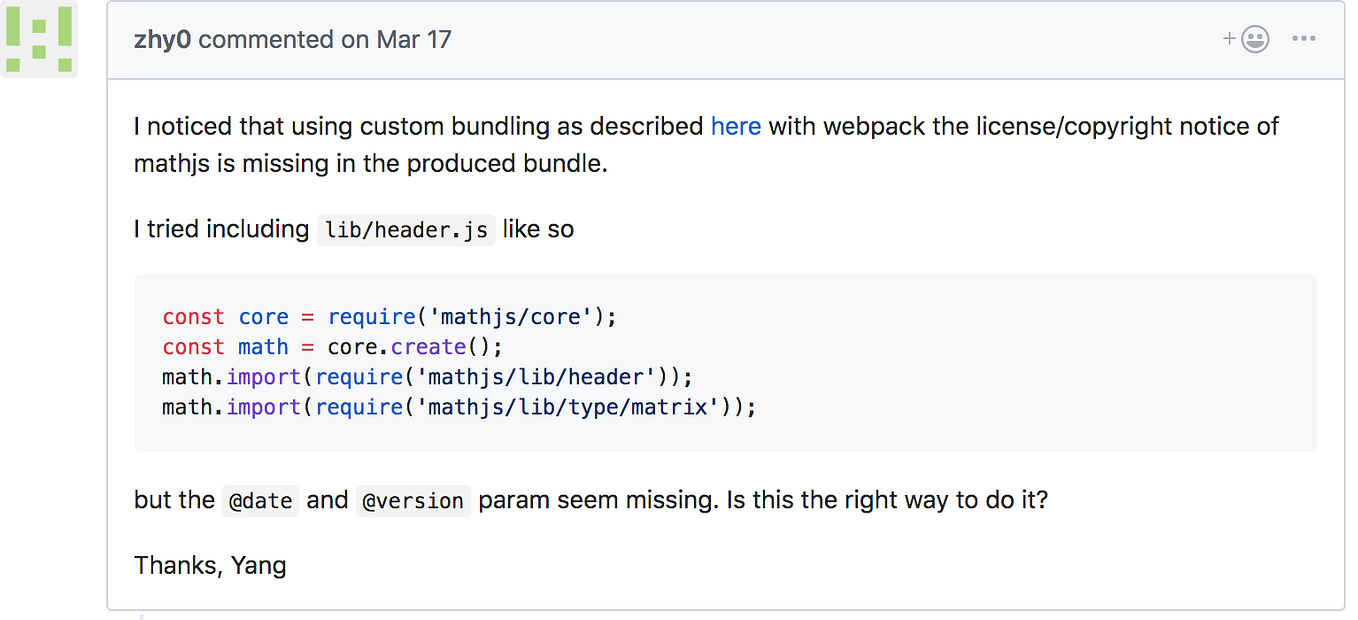Open the more-options dropdown in comment header
The height and width of the screenshot is (620, 1358).
tap(1303, 39)
